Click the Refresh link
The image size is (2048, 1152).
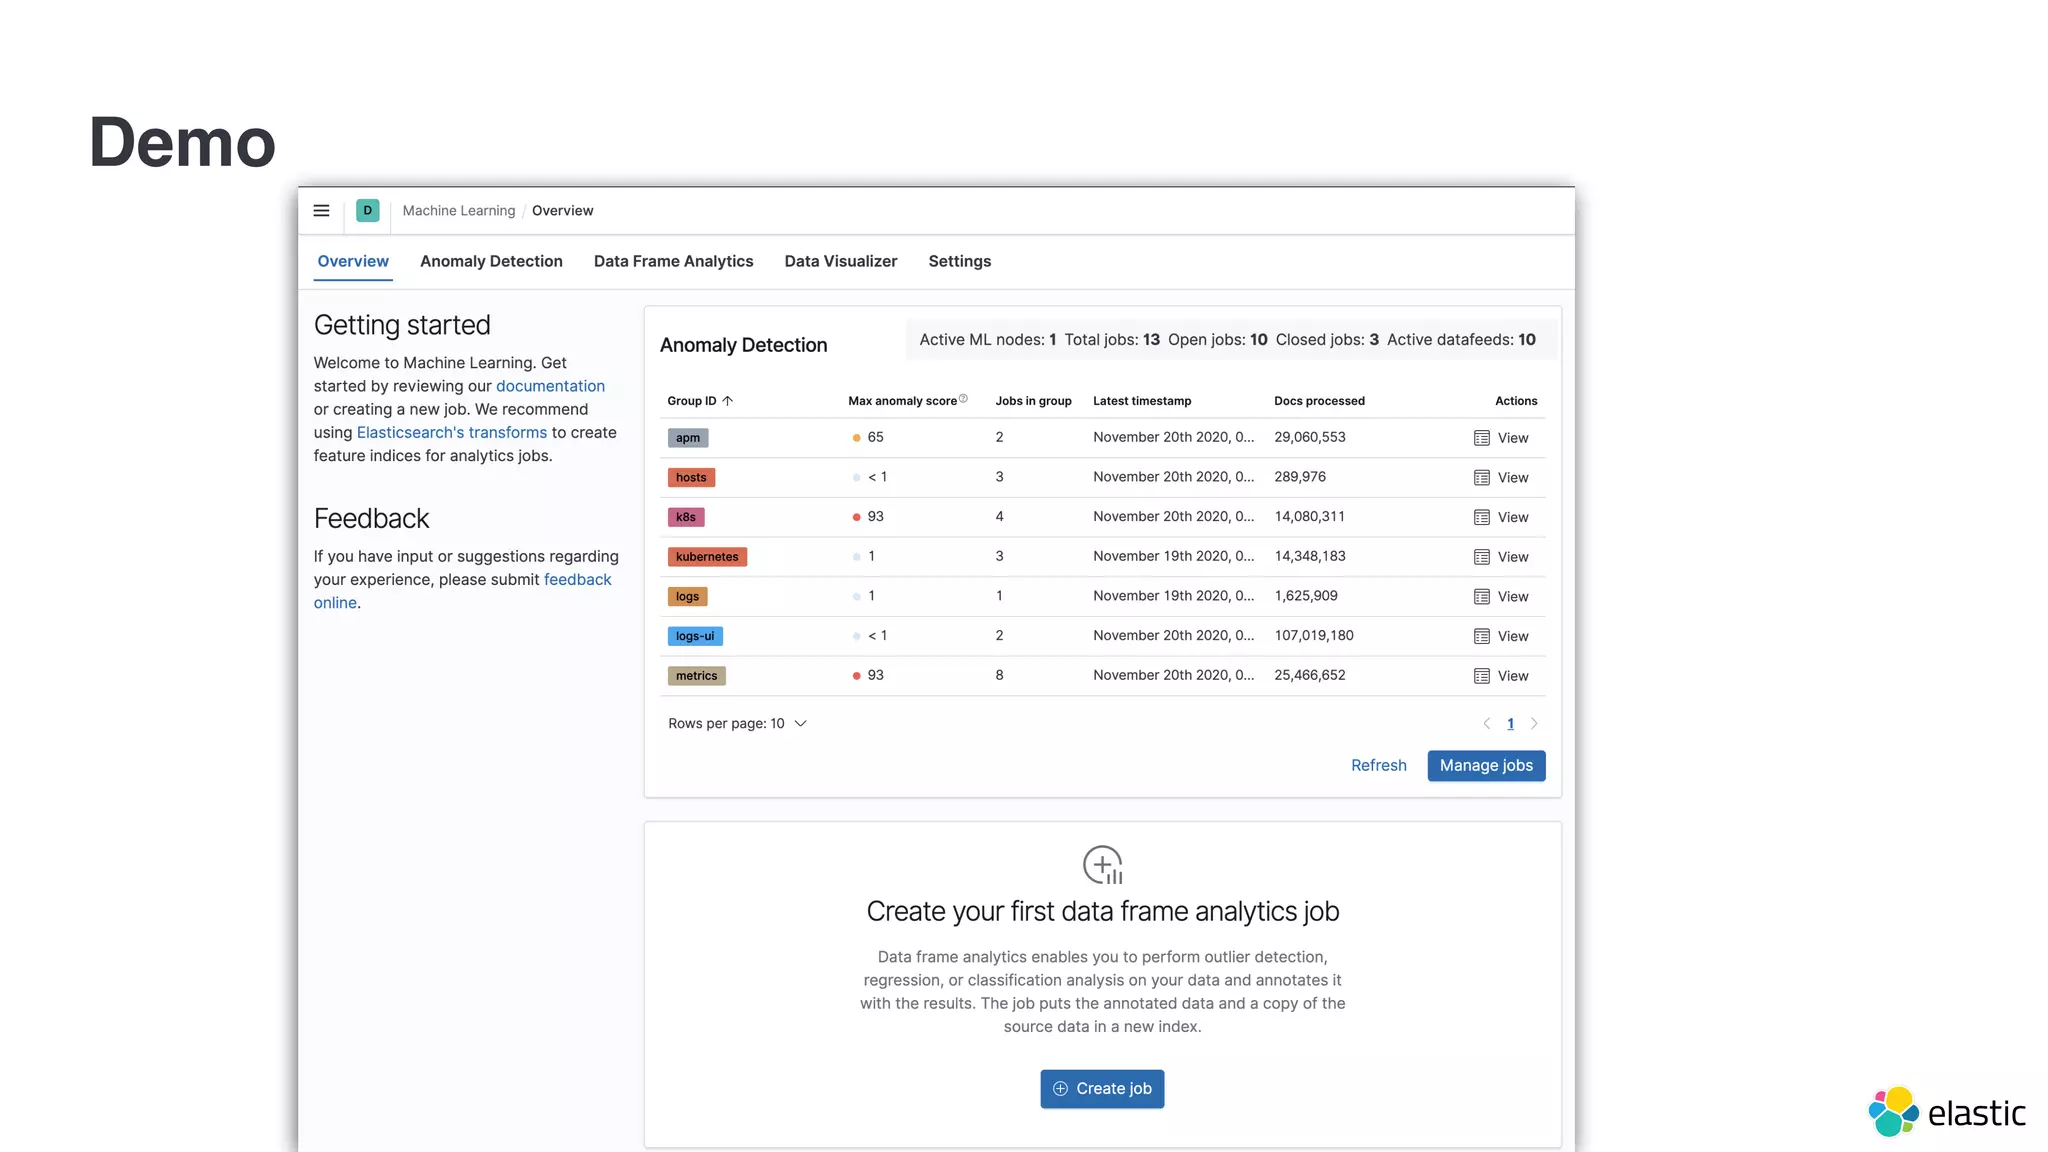click(x=1378, y=765)
